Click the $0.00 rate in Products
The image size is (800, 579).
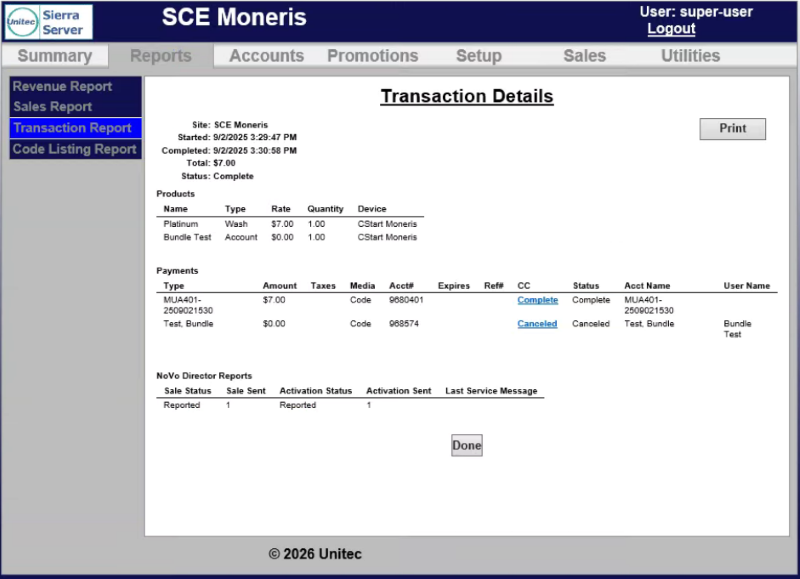[x=282, y=237]
